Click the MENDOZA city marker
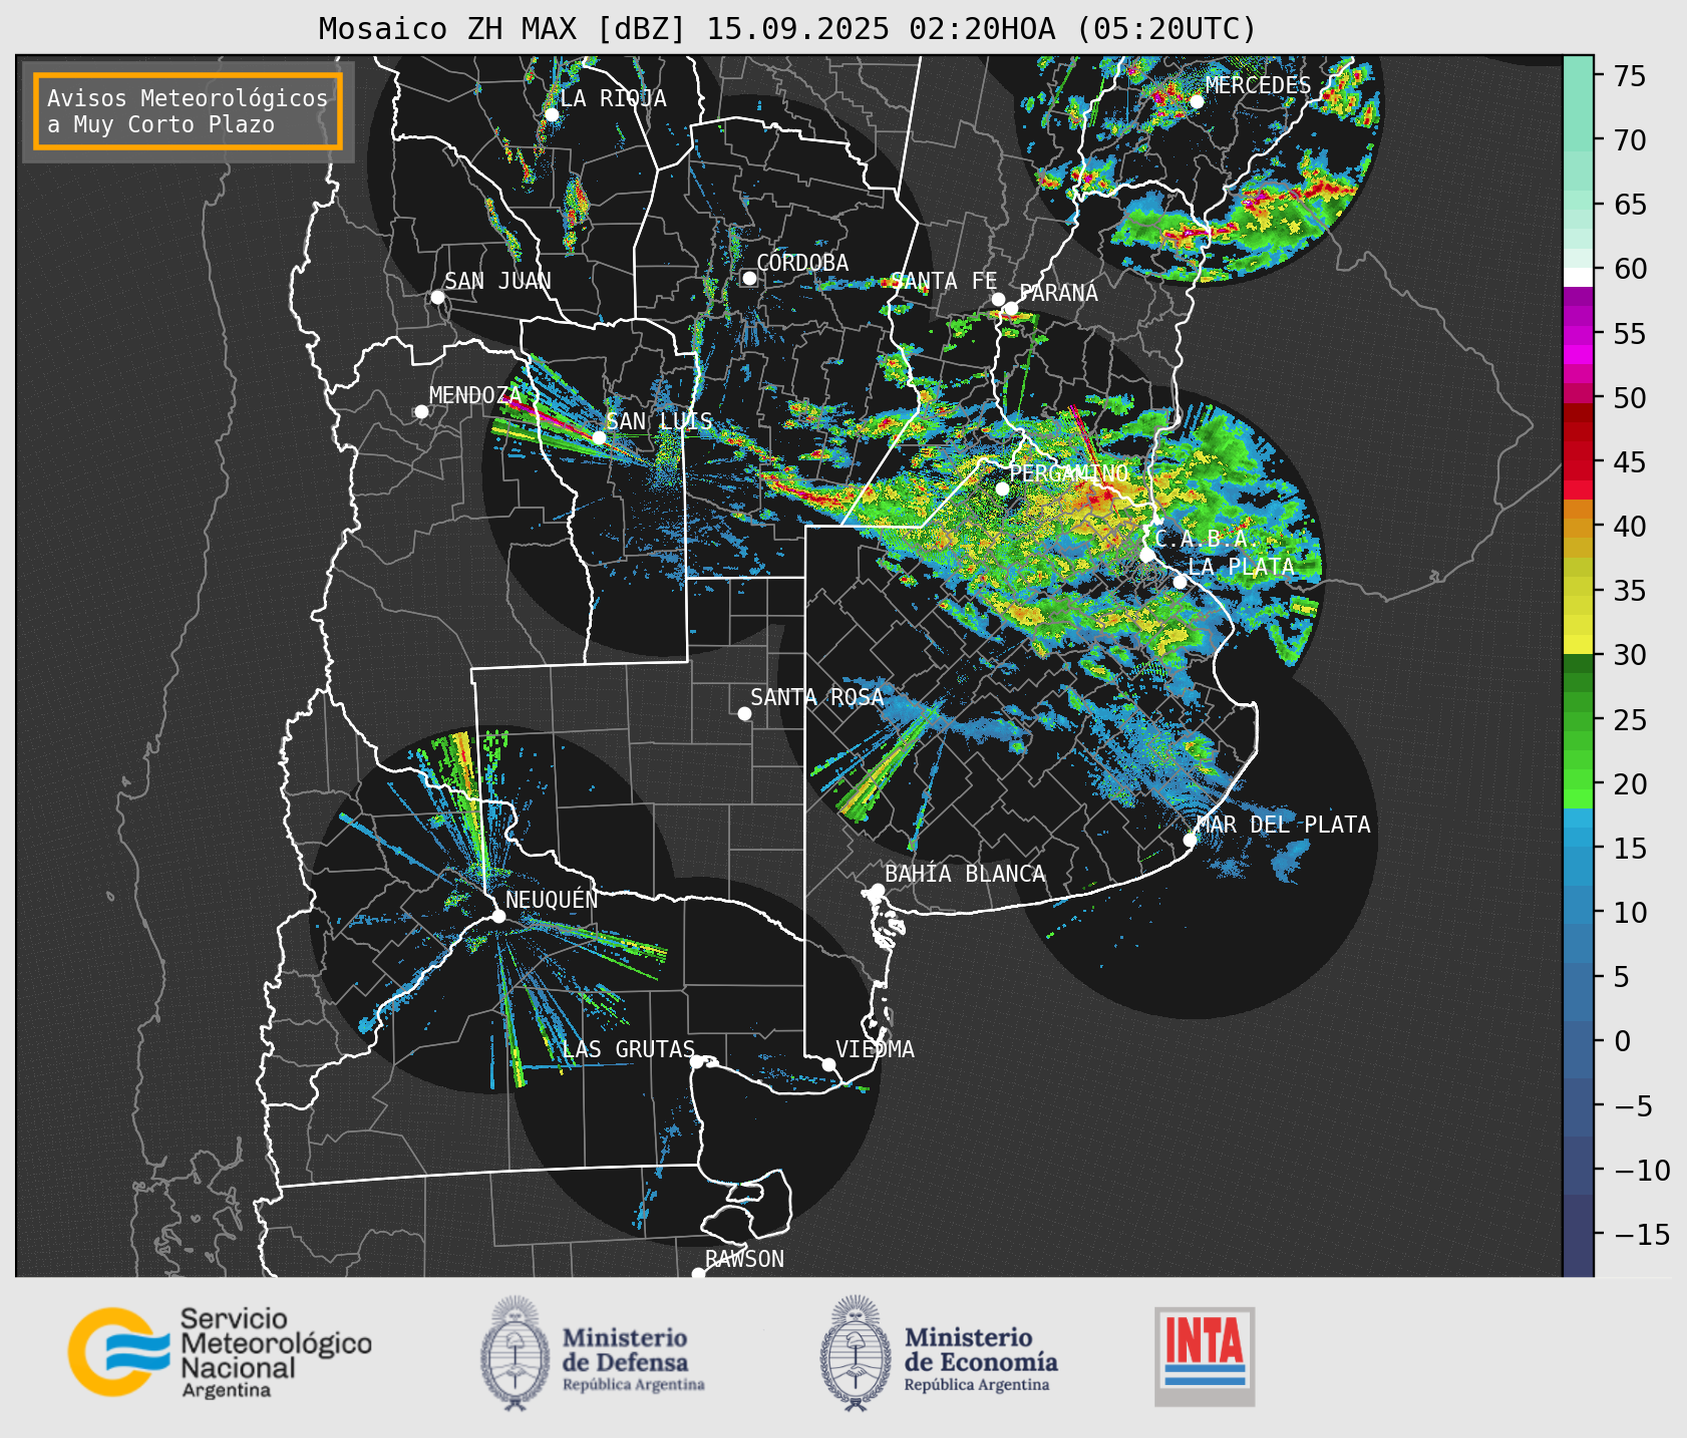 tap(421, 412)
